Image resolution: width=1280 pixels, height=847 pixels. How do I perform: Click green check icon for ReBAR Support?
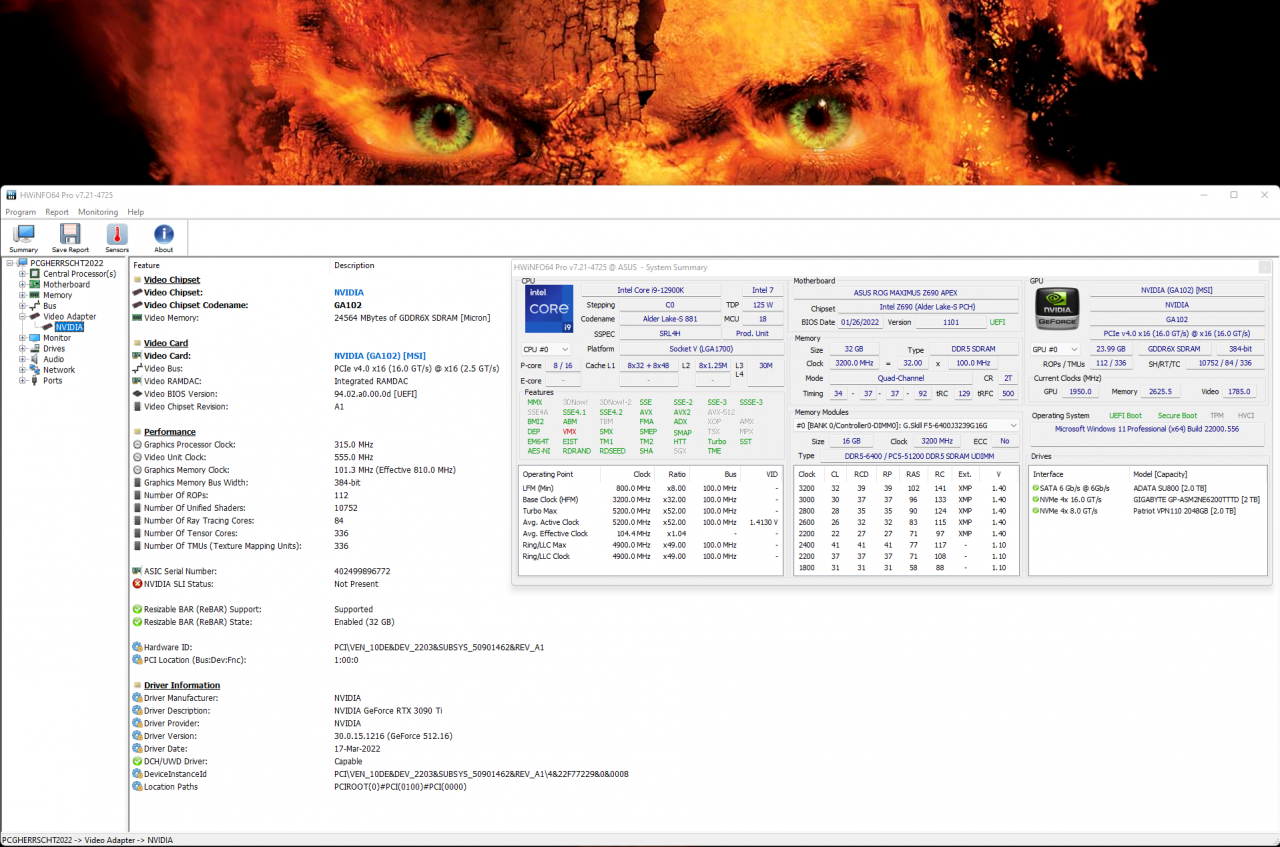coord(137,609)
